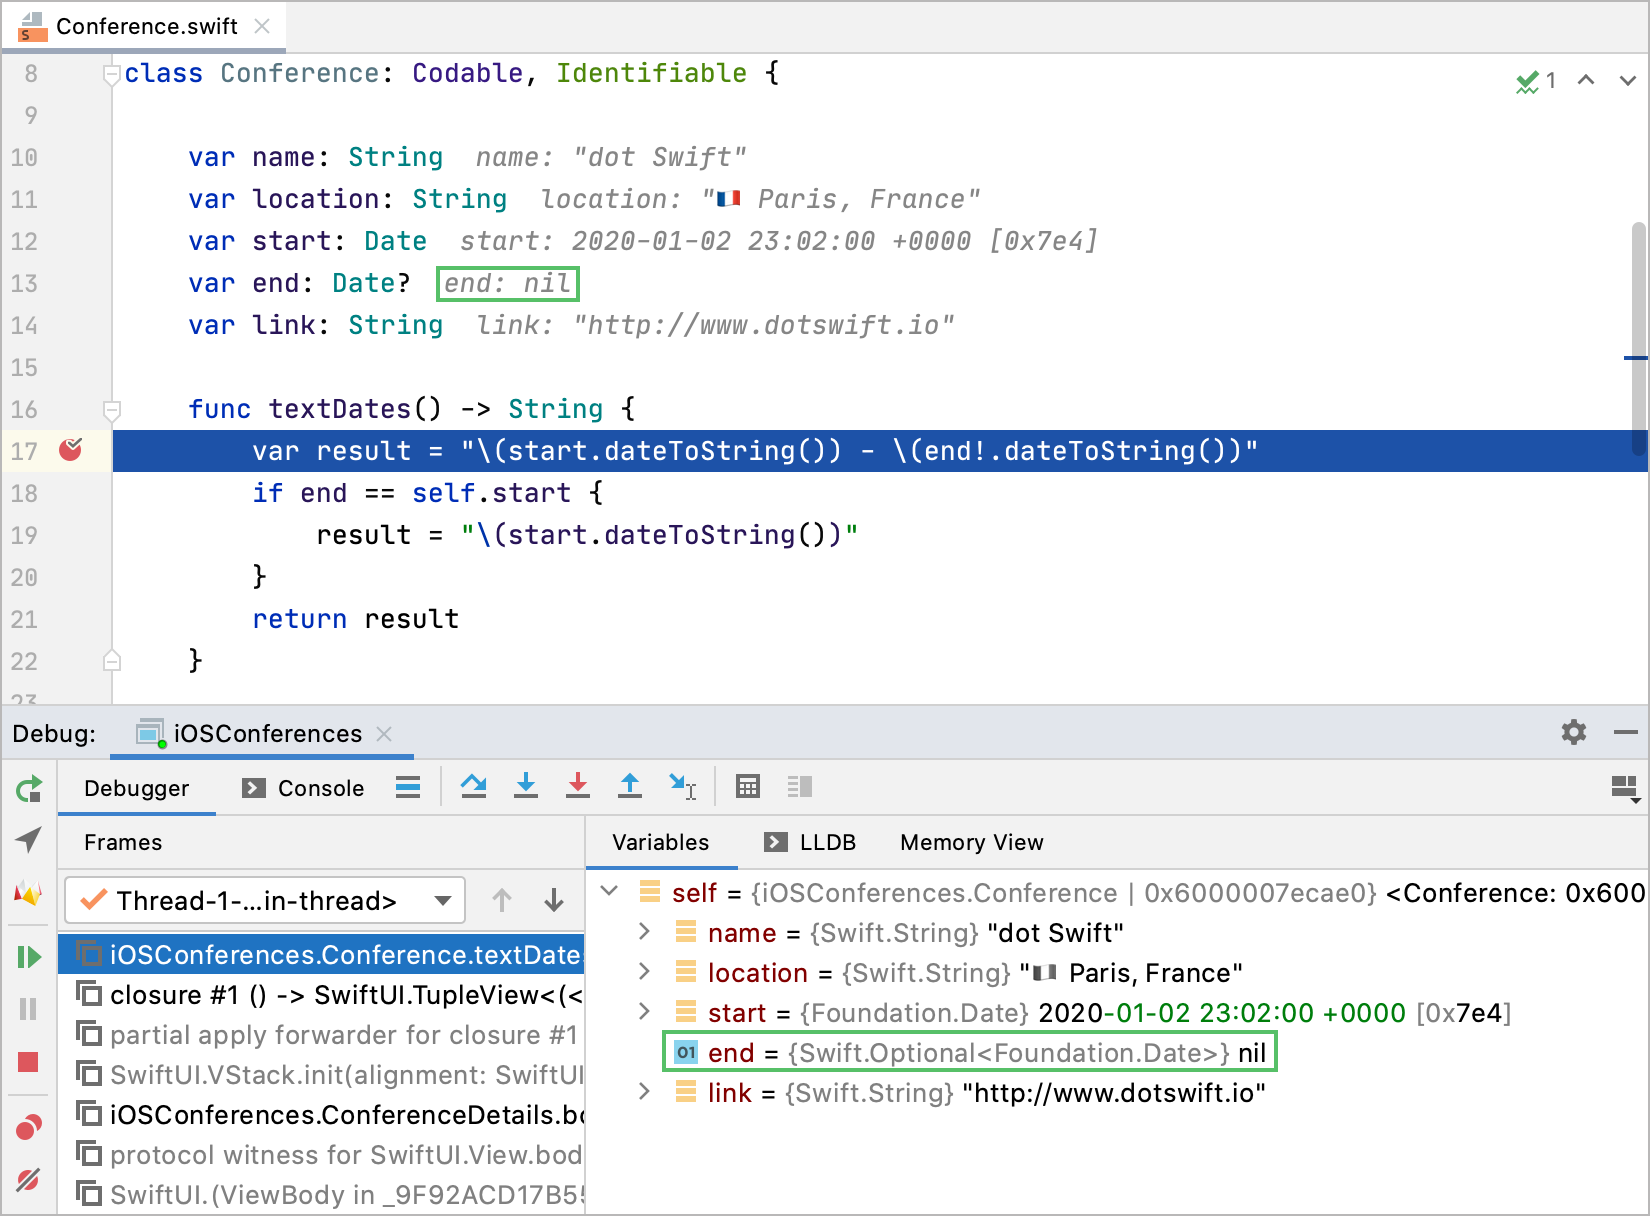
Task: Open View Breakpoints icon
Action: (29, 1127)
